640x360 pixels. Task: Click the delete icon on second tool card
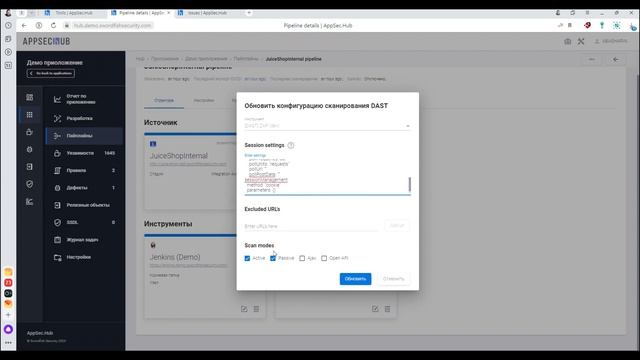387,309
